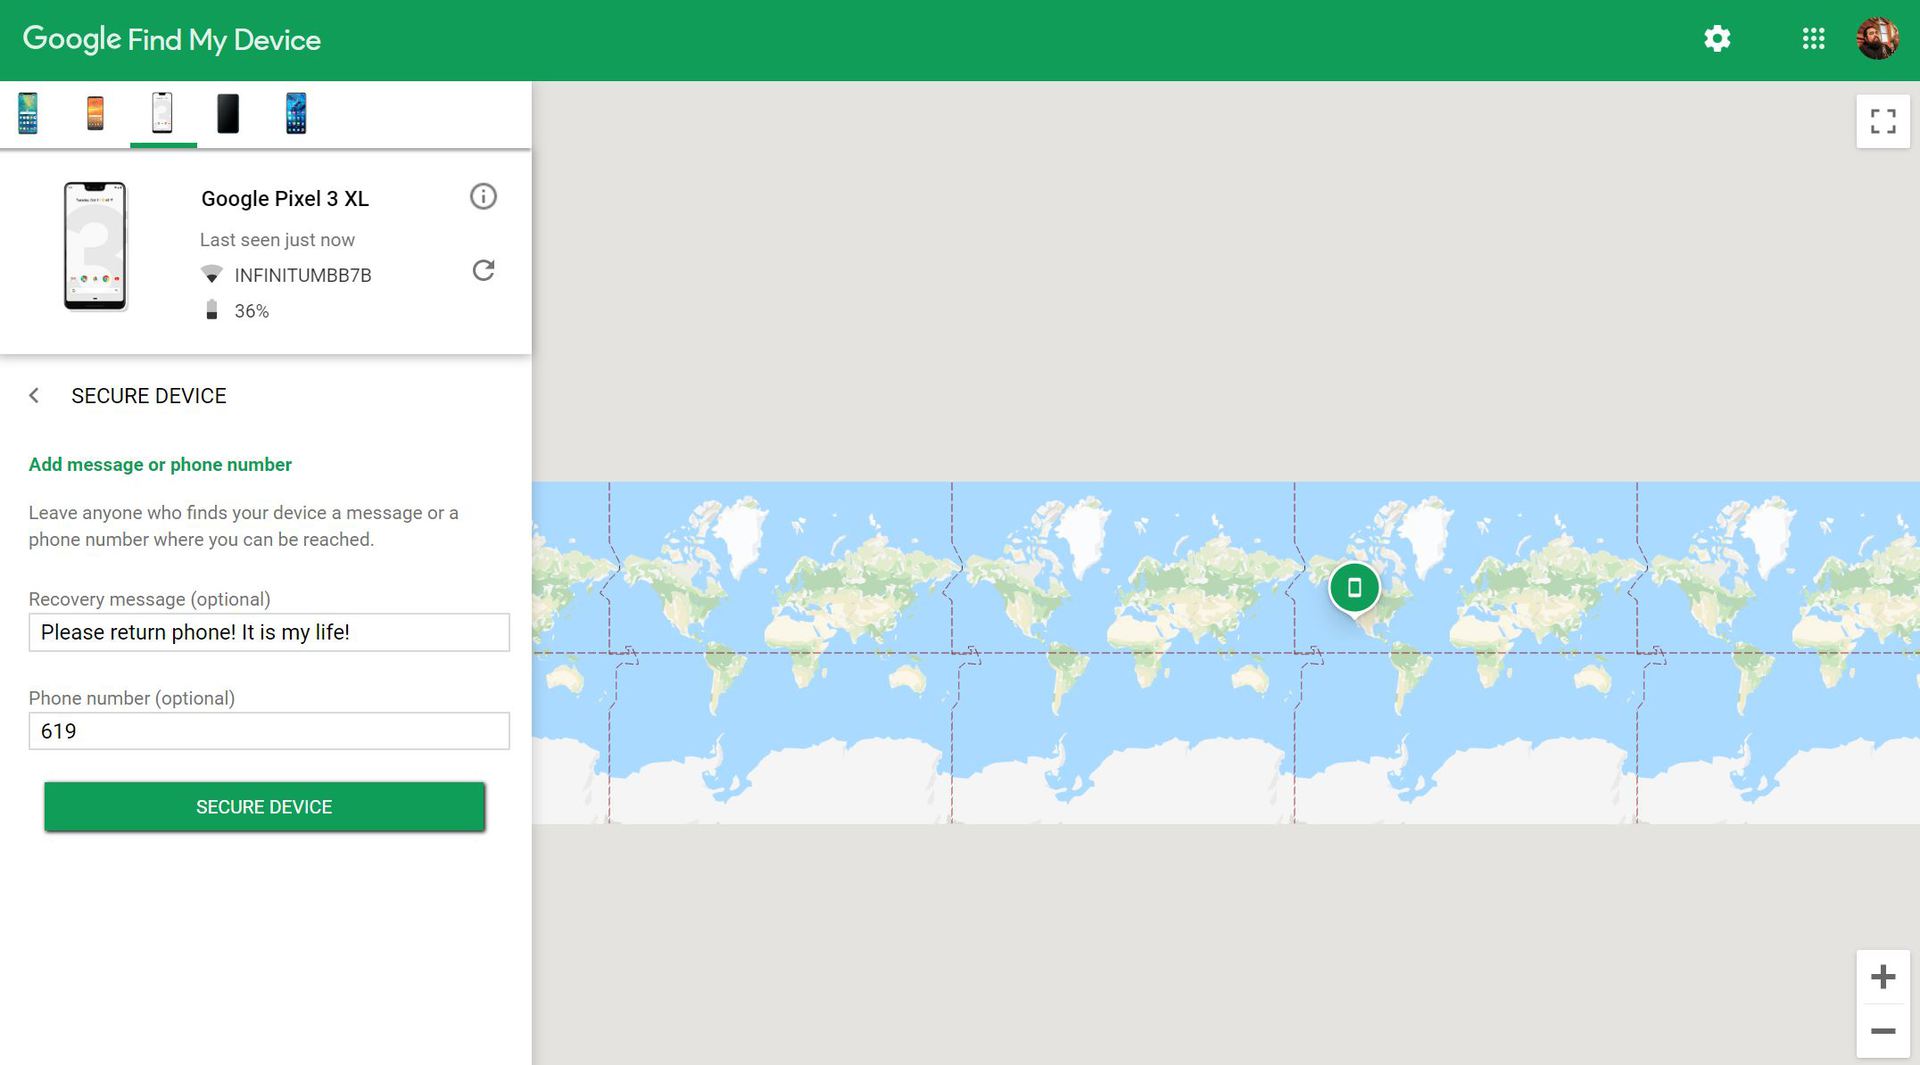This screenshot has height=1065, width=1920.
Task: Click the Wi-Fi network icon beside INFINITUMBB7B
Action: coord(211,274)
